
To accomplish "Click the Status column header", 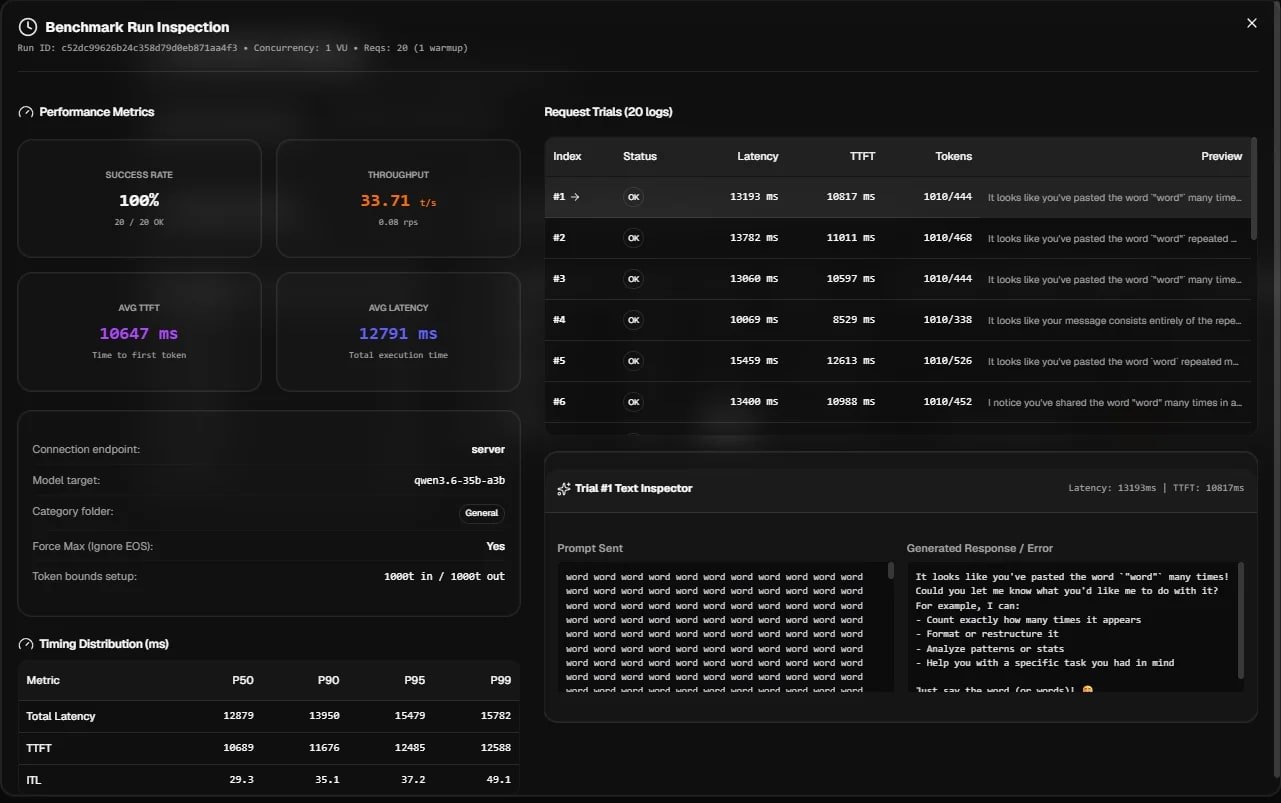I will [x=640, y=156].
